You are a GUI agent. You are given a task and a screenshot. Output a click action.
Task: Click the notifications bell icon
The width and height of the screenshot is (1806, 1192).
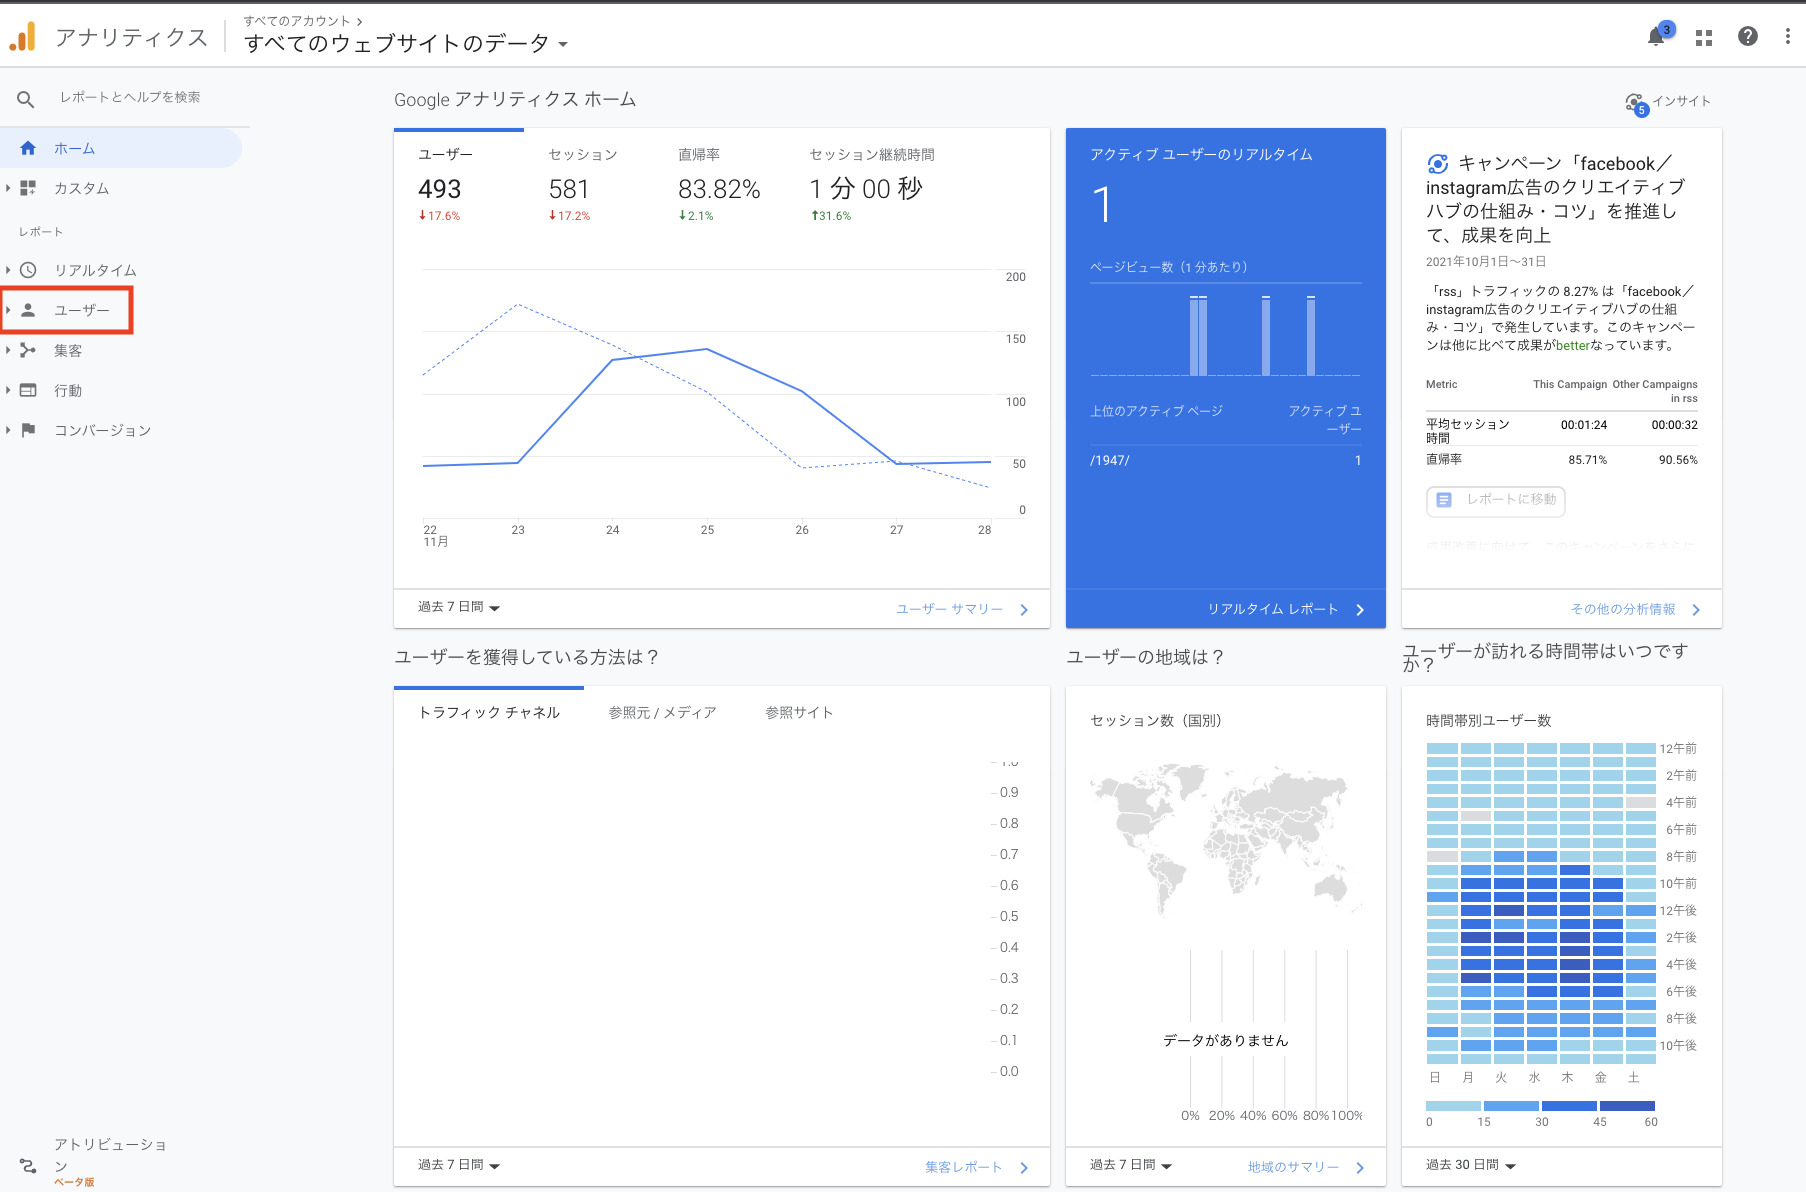1656,37
